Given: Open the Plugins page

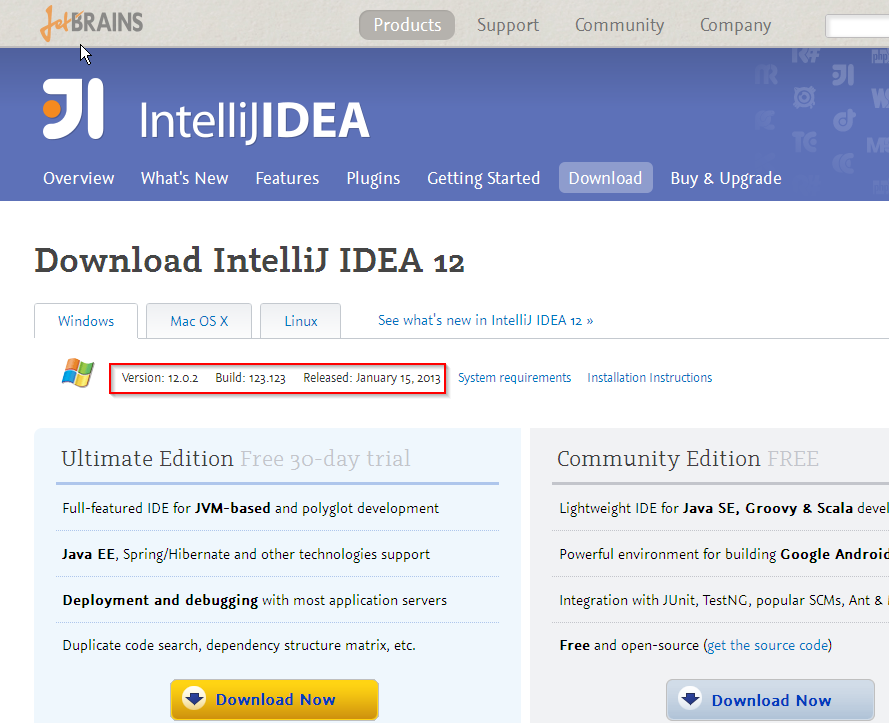Looking at the screenshot, I should [x=373, y=178].
